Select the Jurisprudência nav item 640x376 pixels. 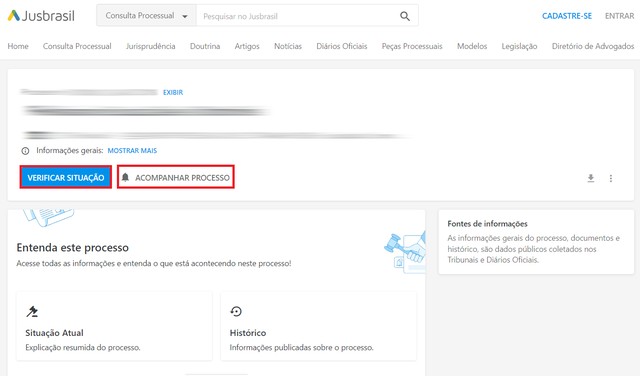pos(151,46)
